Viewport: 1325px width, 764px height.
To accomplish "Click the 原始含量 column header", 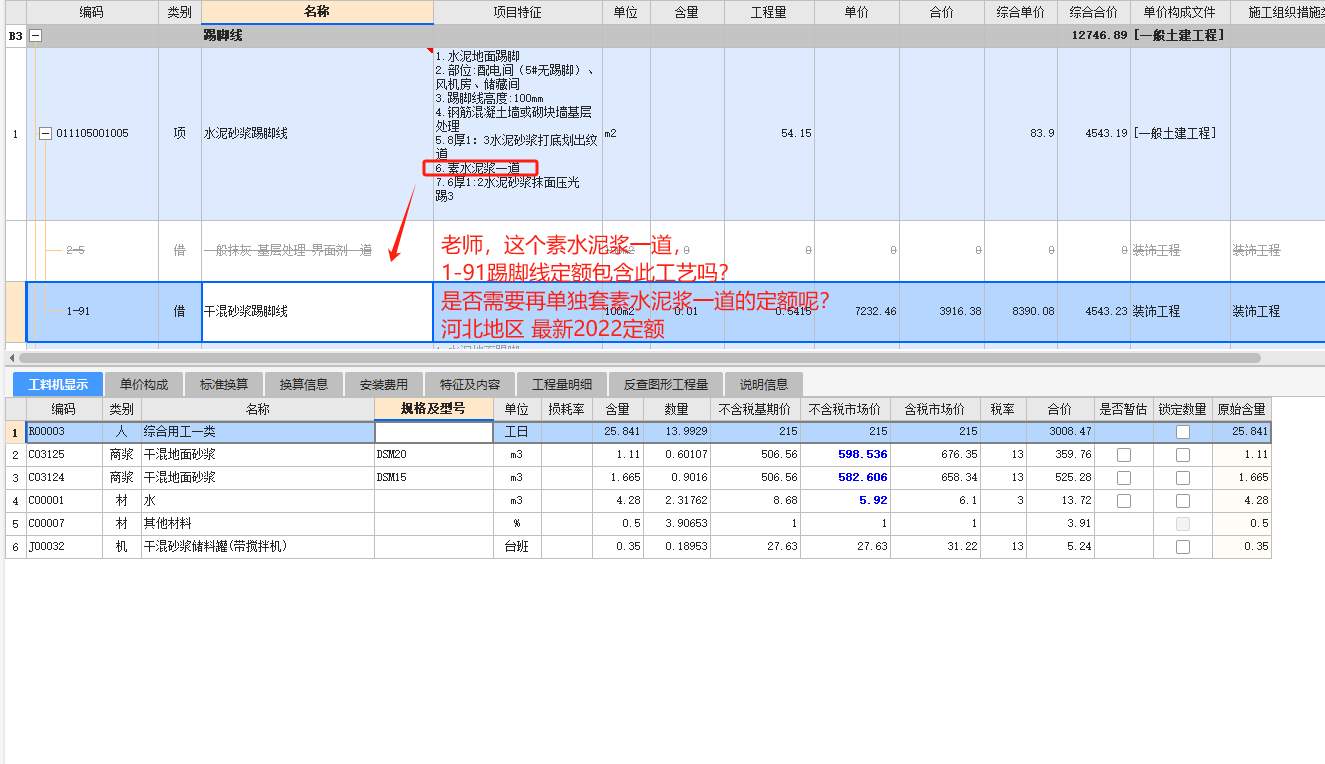I will coord(1242,408).
